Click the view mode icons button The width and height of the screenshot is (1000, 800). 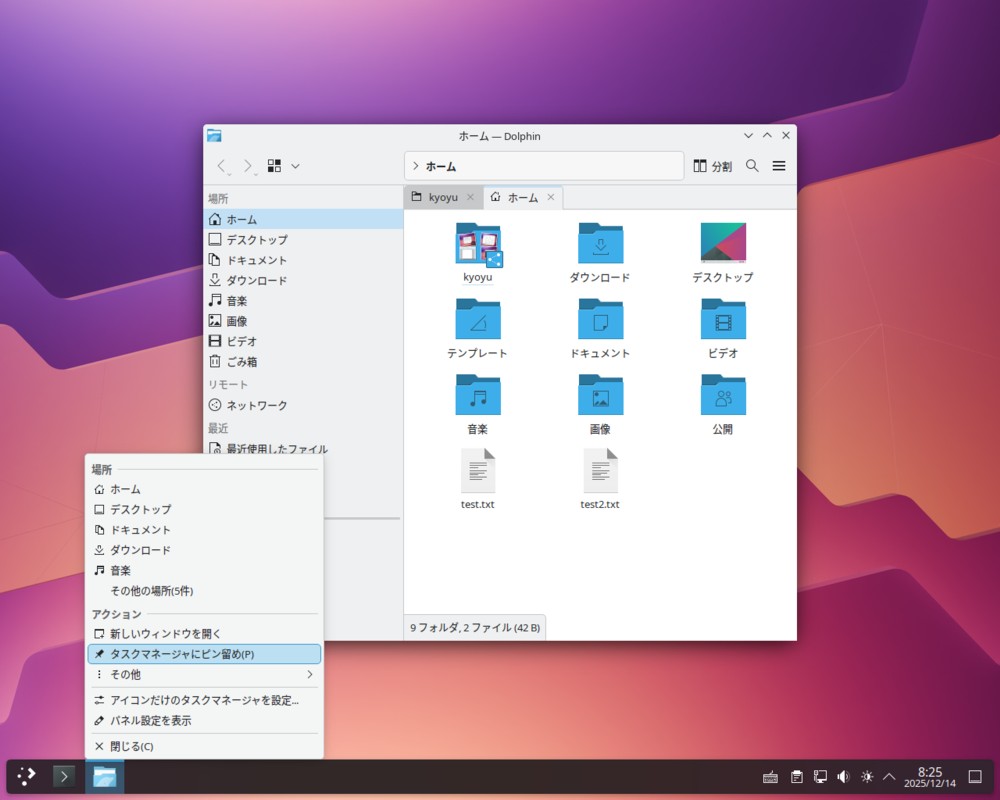coord(275,166)
